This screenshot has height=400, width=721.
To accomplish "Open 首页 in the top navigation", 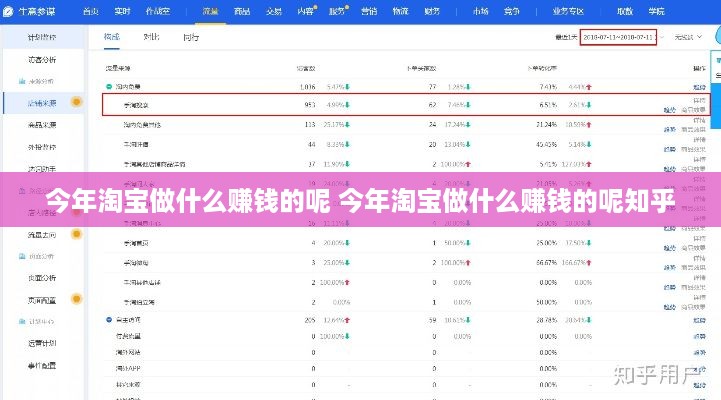I will 91,11.
